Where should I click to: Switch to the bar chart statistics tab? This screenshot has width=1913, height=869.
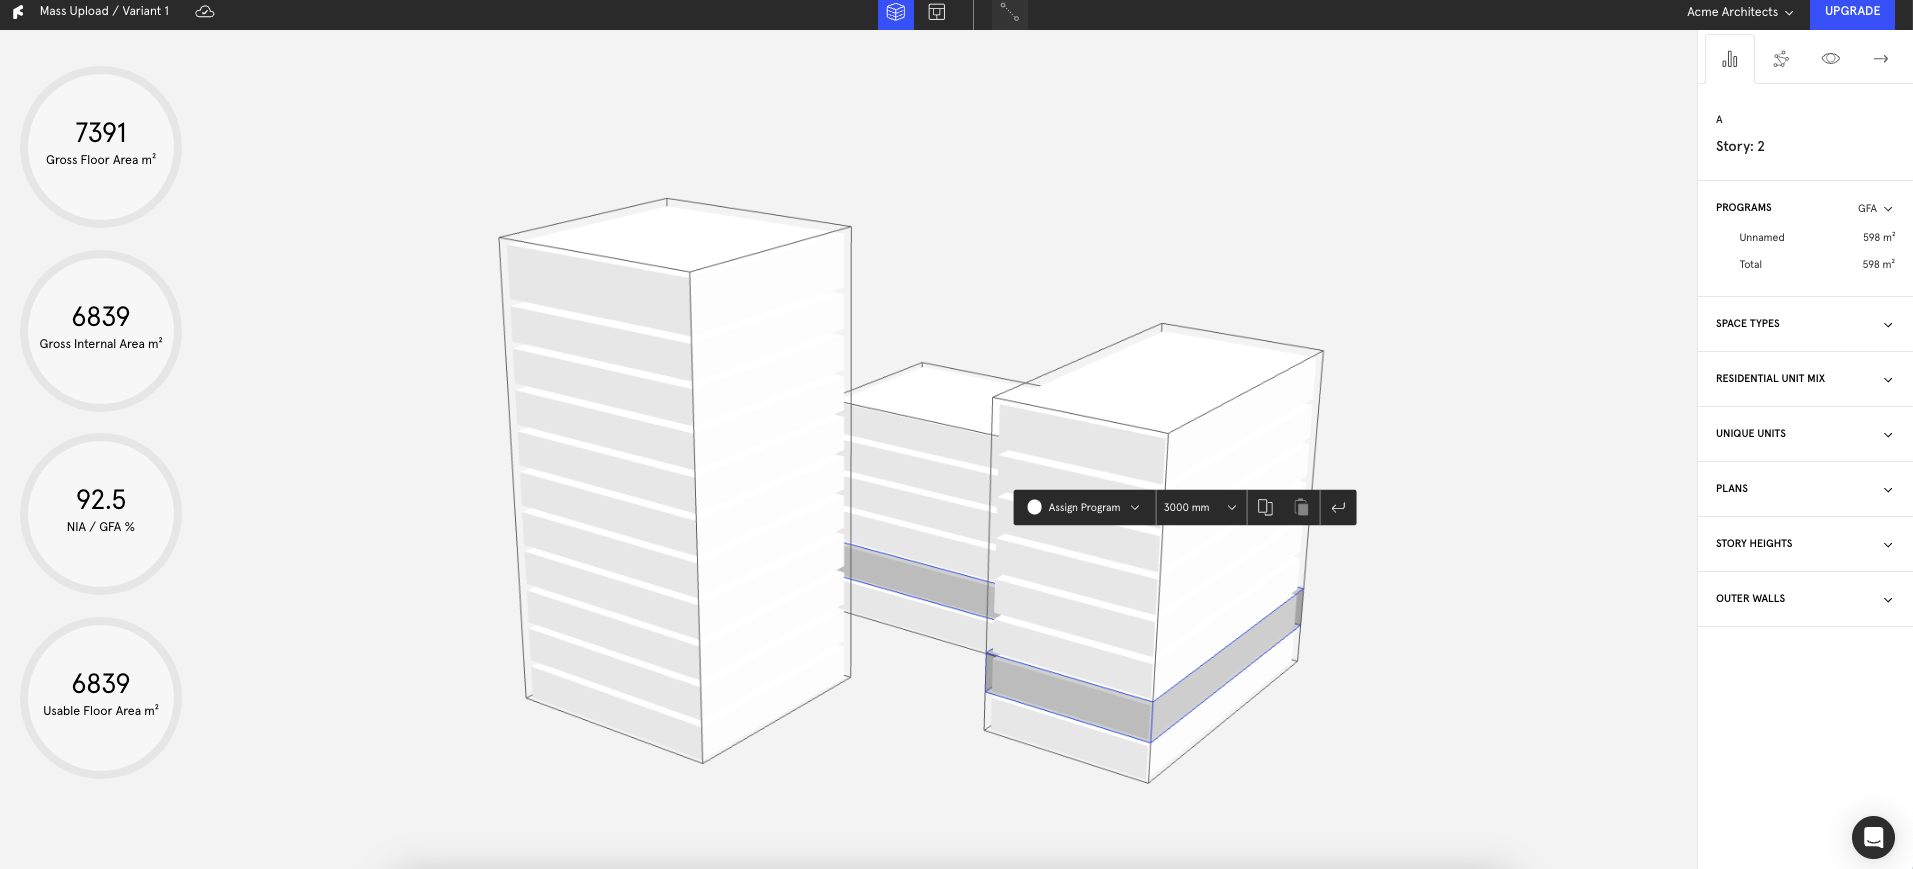pyautogui.click(x=1729, y=59)
